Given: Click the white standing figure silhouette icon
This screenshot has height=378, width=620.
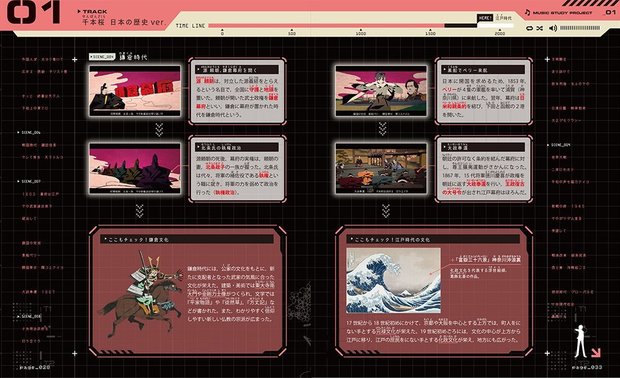Looking at the screenshot, I should coord(580,341).
